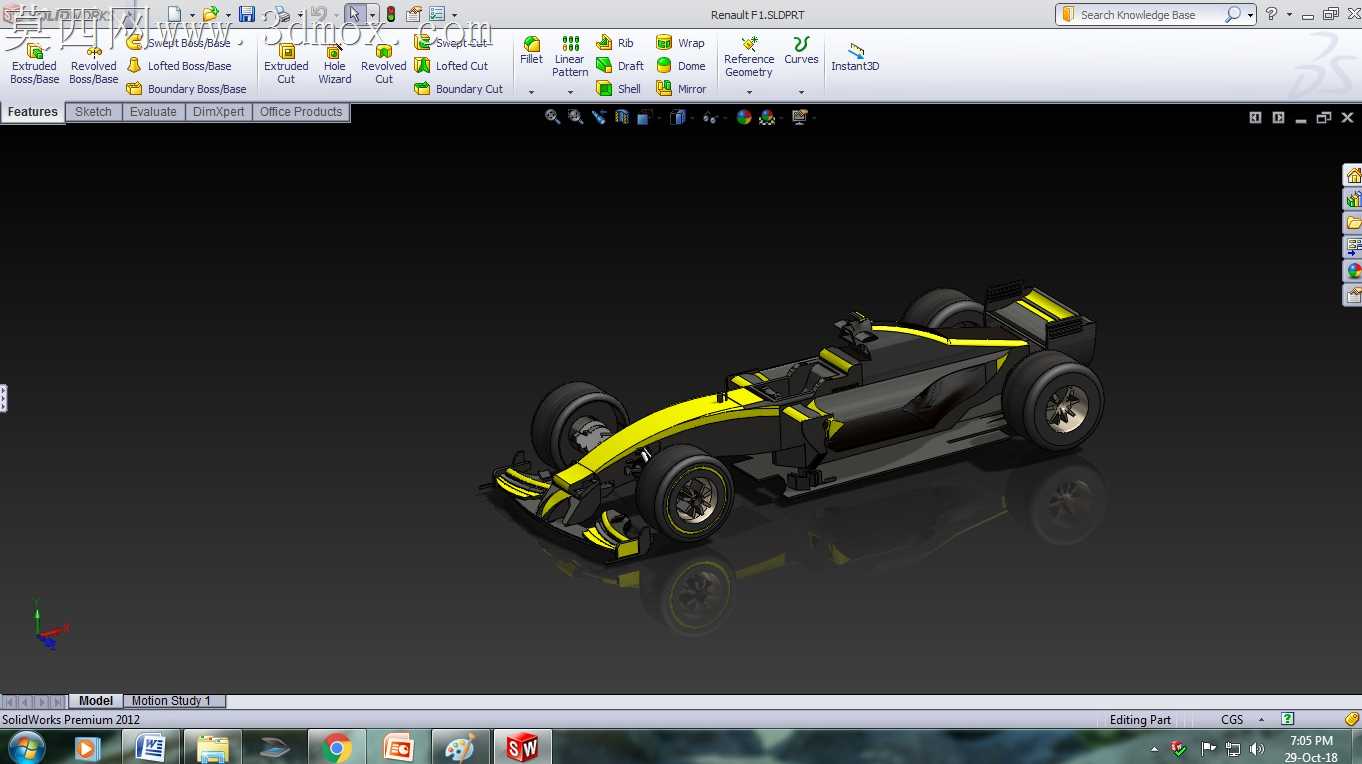Expand the Curves dropdown arrow
The image size is (1362, 764).
click(801, 92)
